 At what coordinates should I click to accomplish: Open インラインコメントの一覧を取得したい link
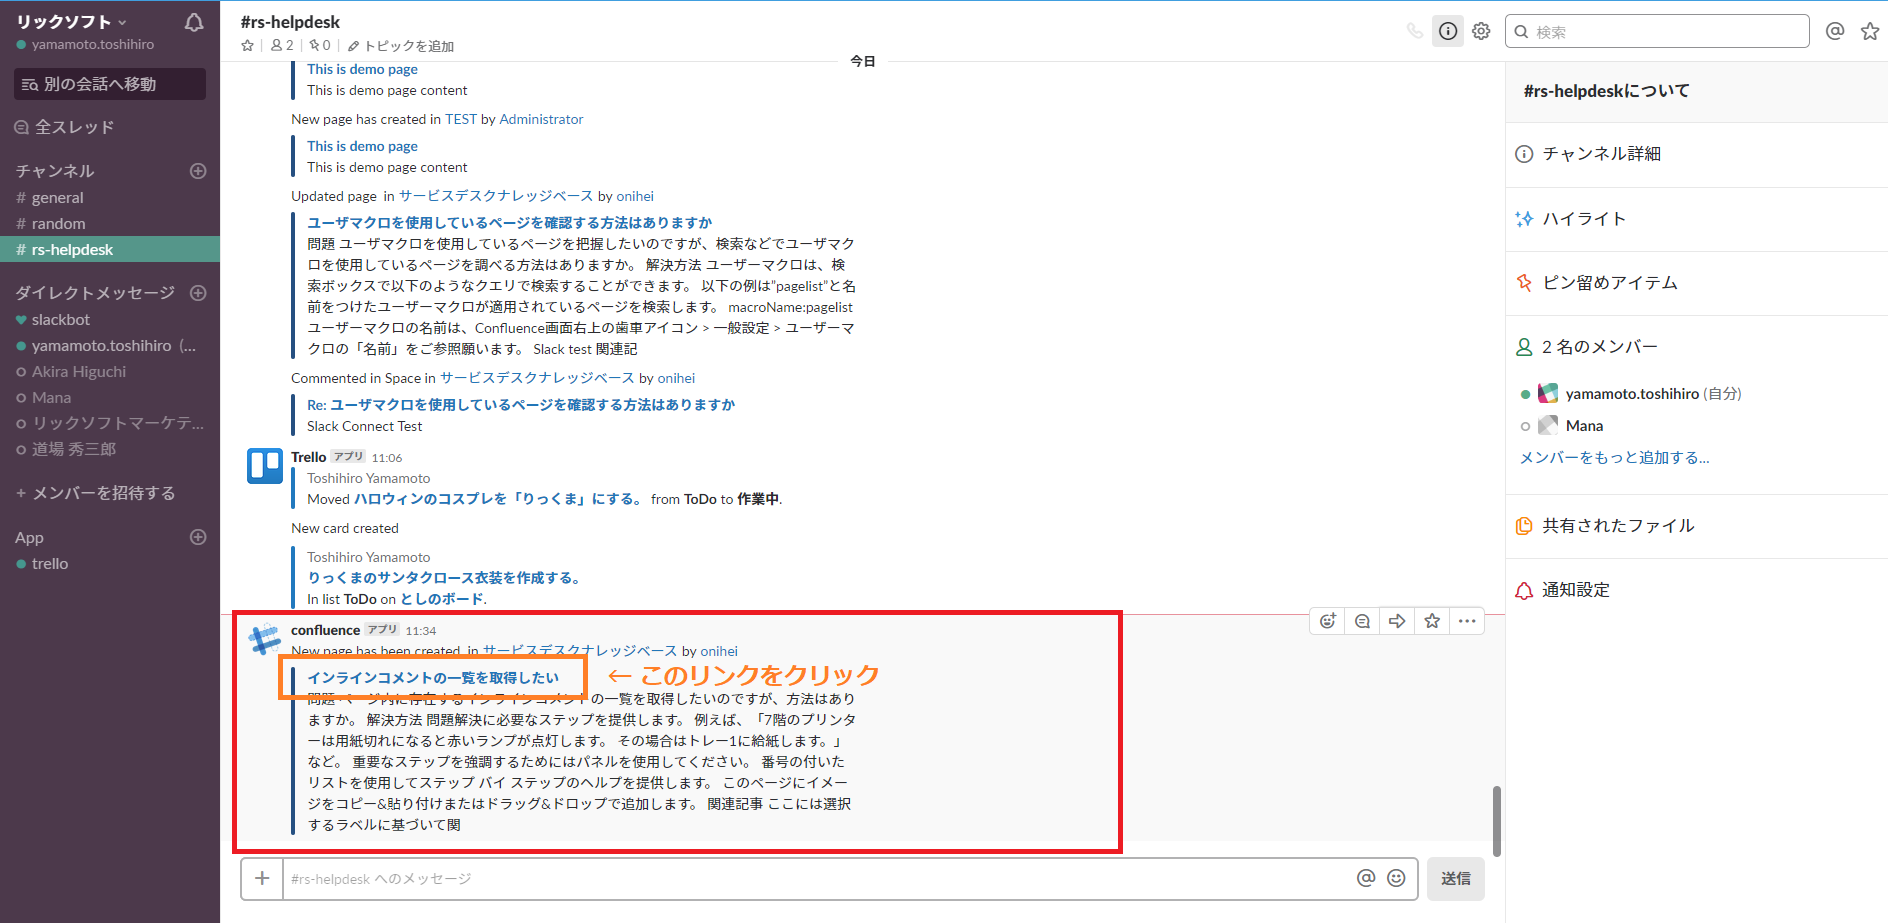433,678
